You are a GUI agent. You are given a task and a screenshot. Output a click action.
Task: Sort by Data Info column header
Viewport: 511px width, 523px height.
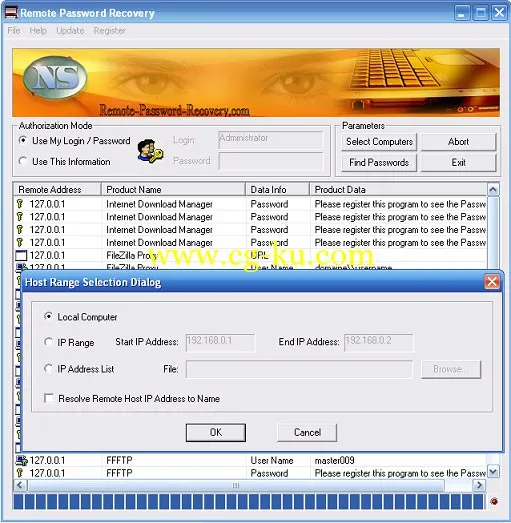(278, 189)
